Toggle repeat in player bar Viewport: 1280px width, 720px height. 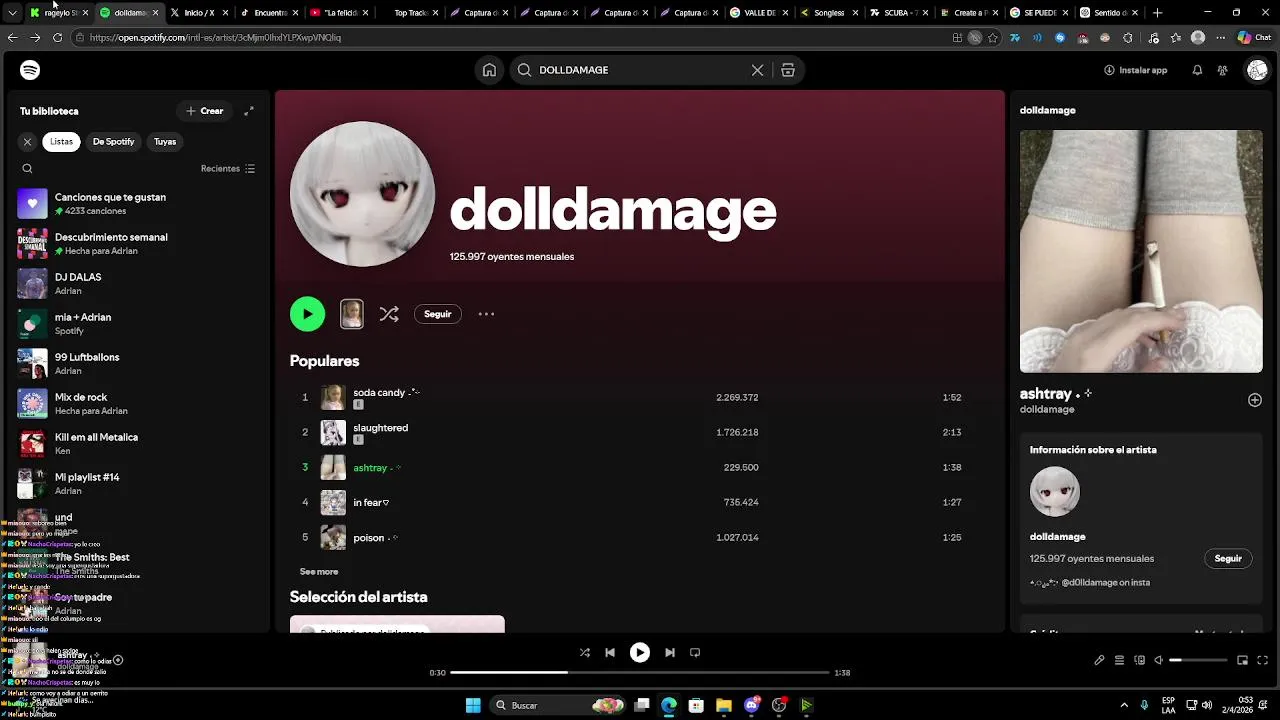point(695,652)
